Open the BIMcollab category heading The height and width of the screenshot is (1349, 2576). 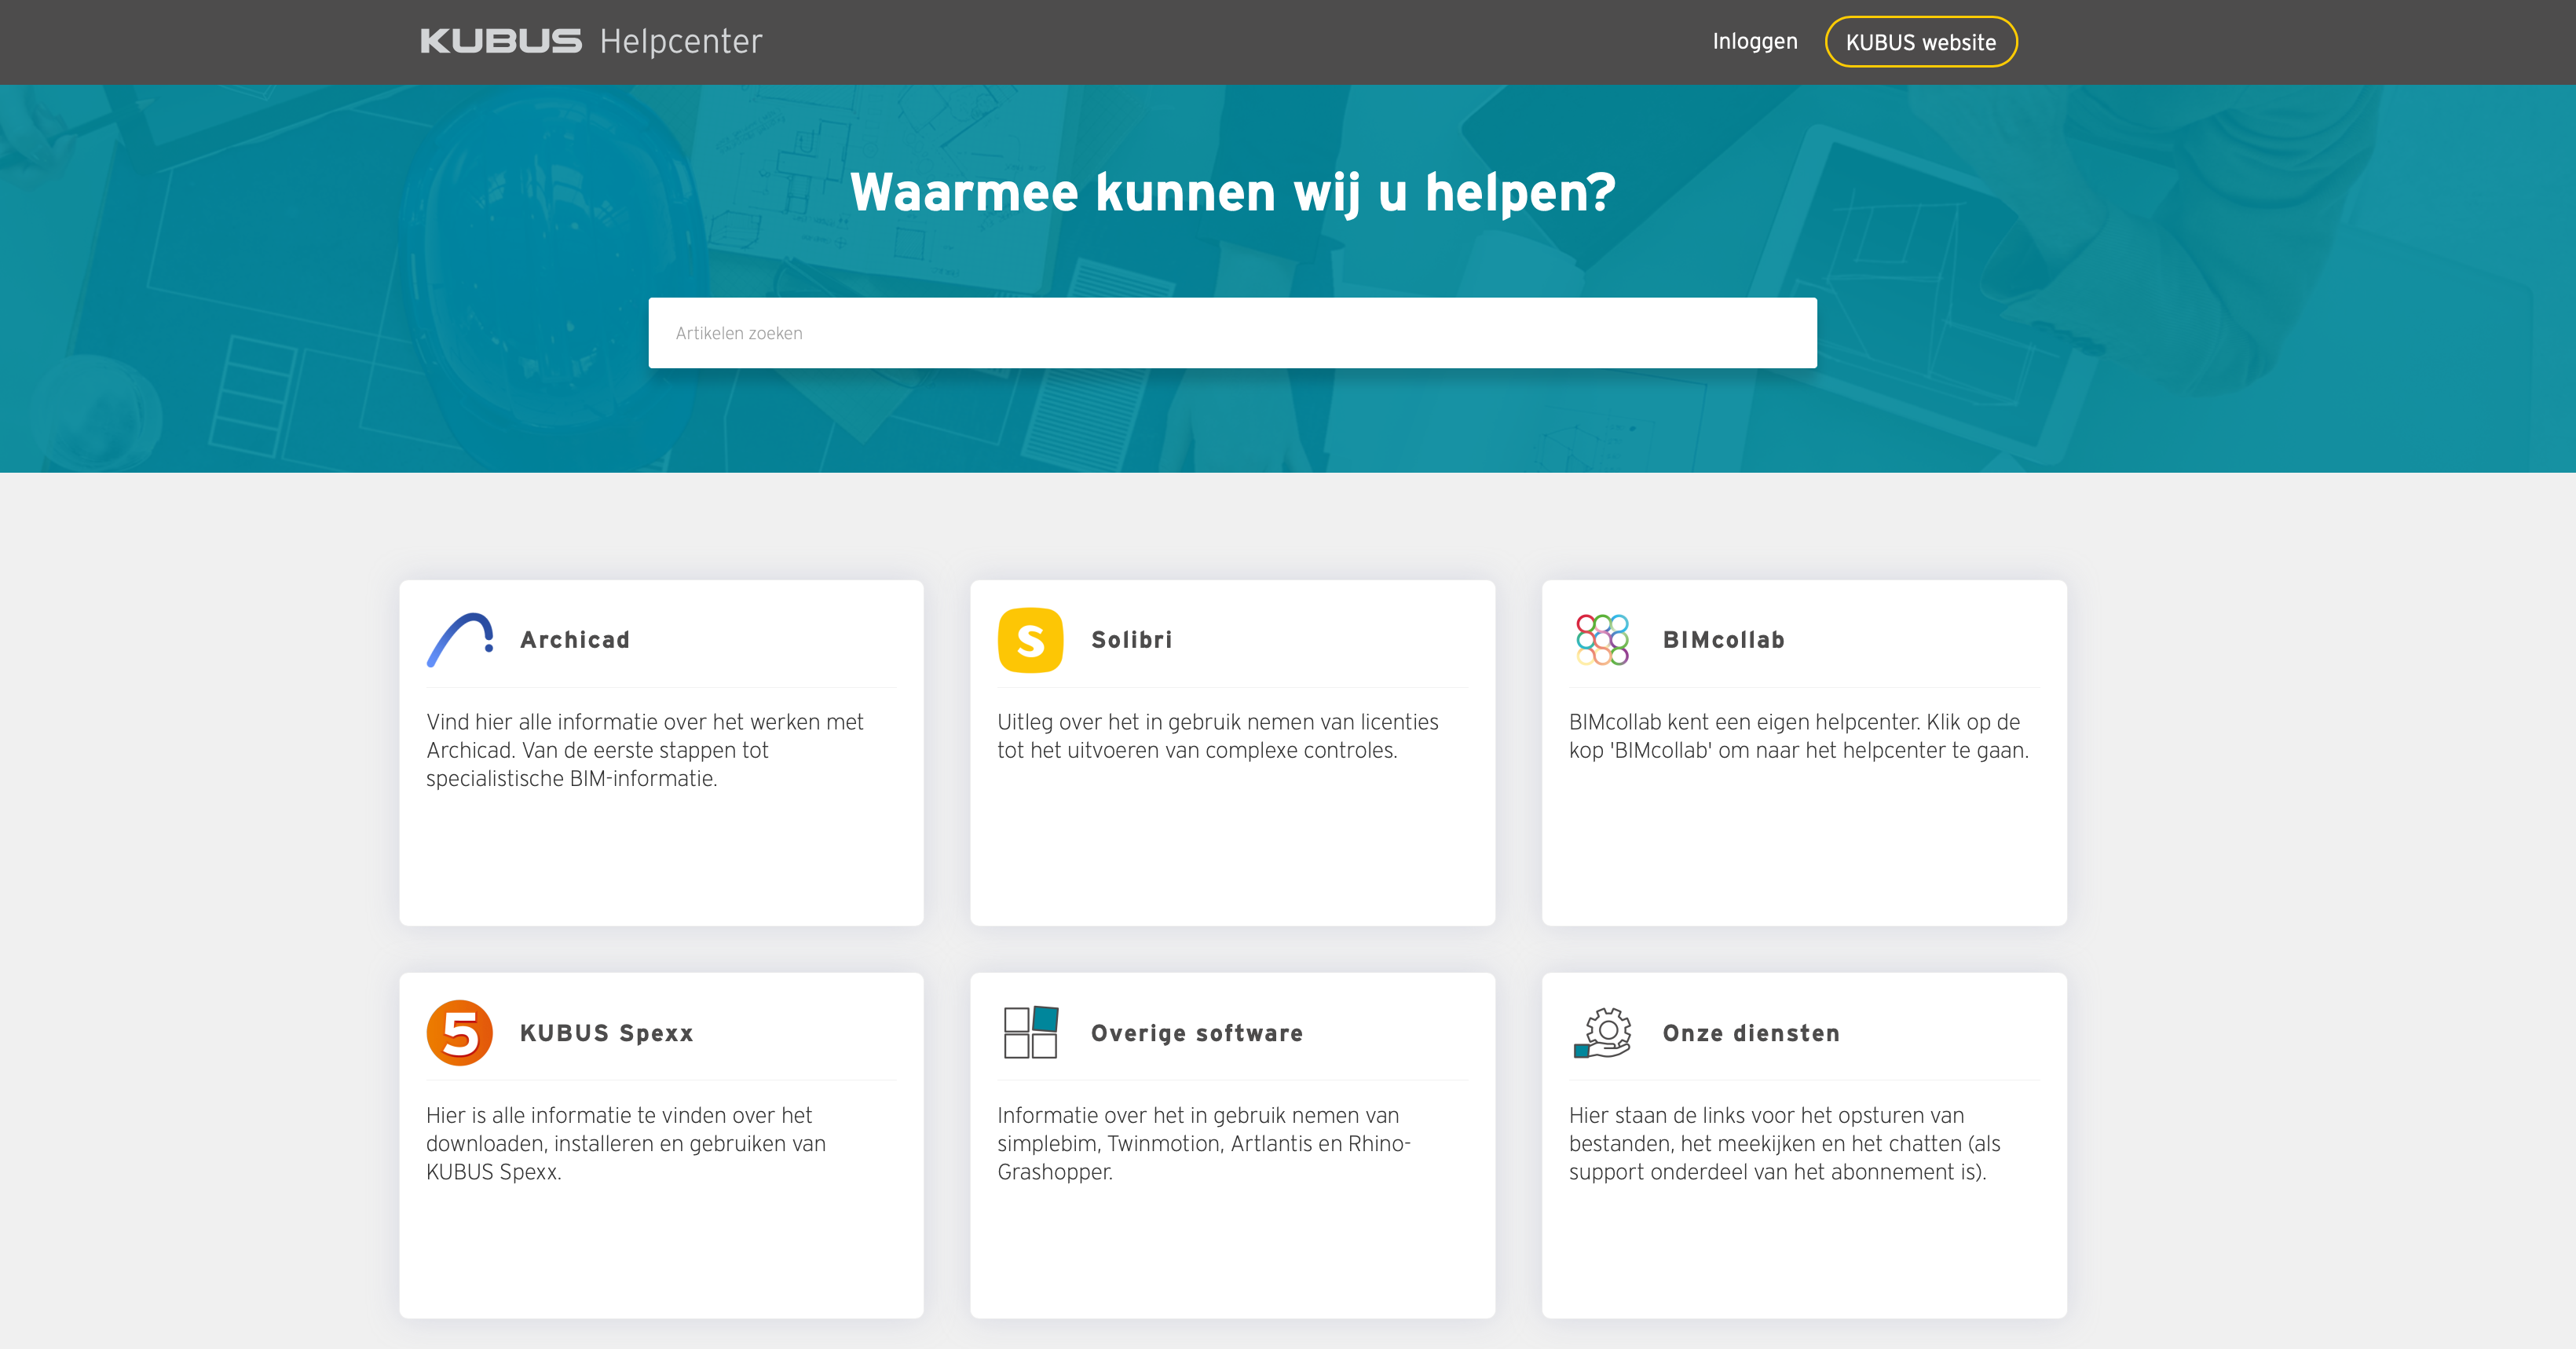click(1724, 640)
